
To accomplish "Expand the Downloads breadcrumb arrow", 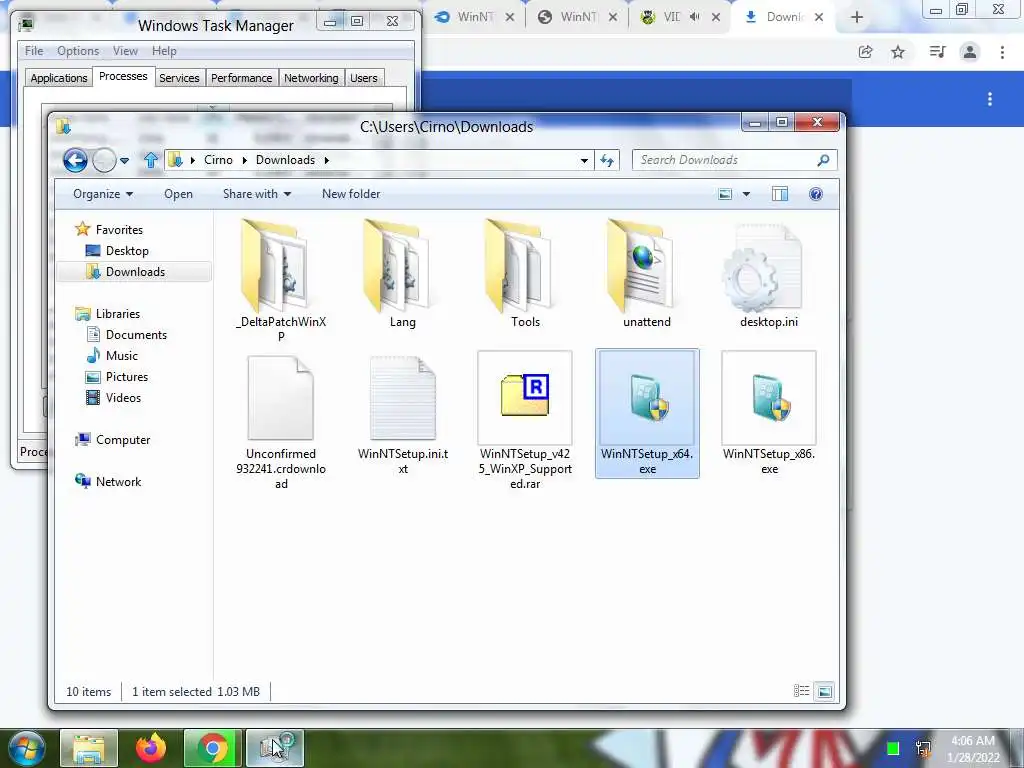I will [327, 160].
